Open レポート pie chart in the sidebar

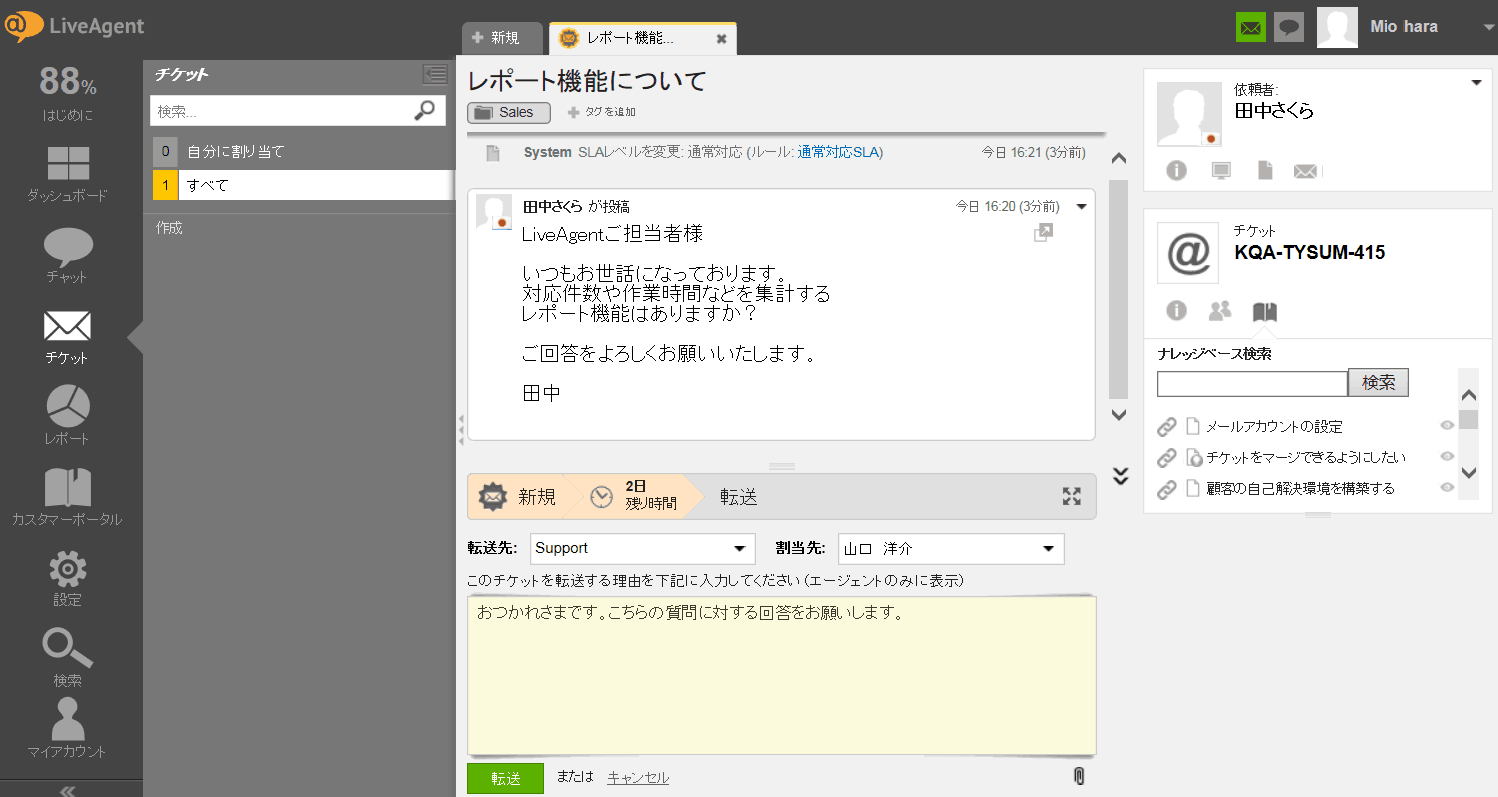coord(68,416)
